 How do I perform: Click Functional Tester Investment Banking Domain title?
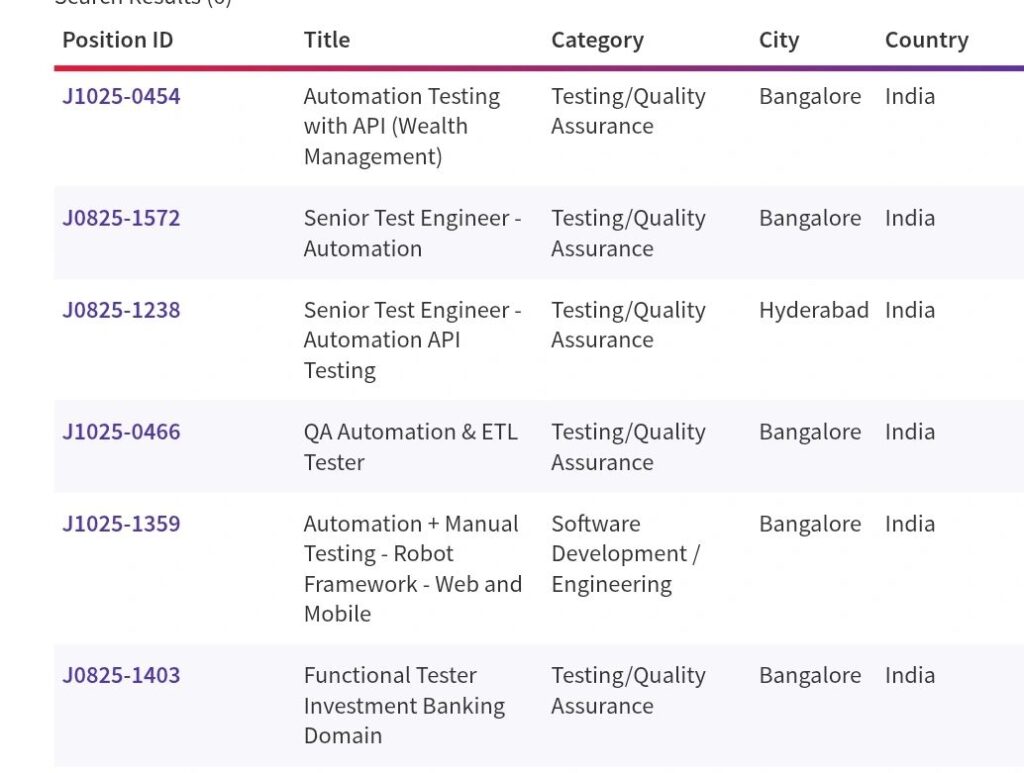(x=403, y=705)
